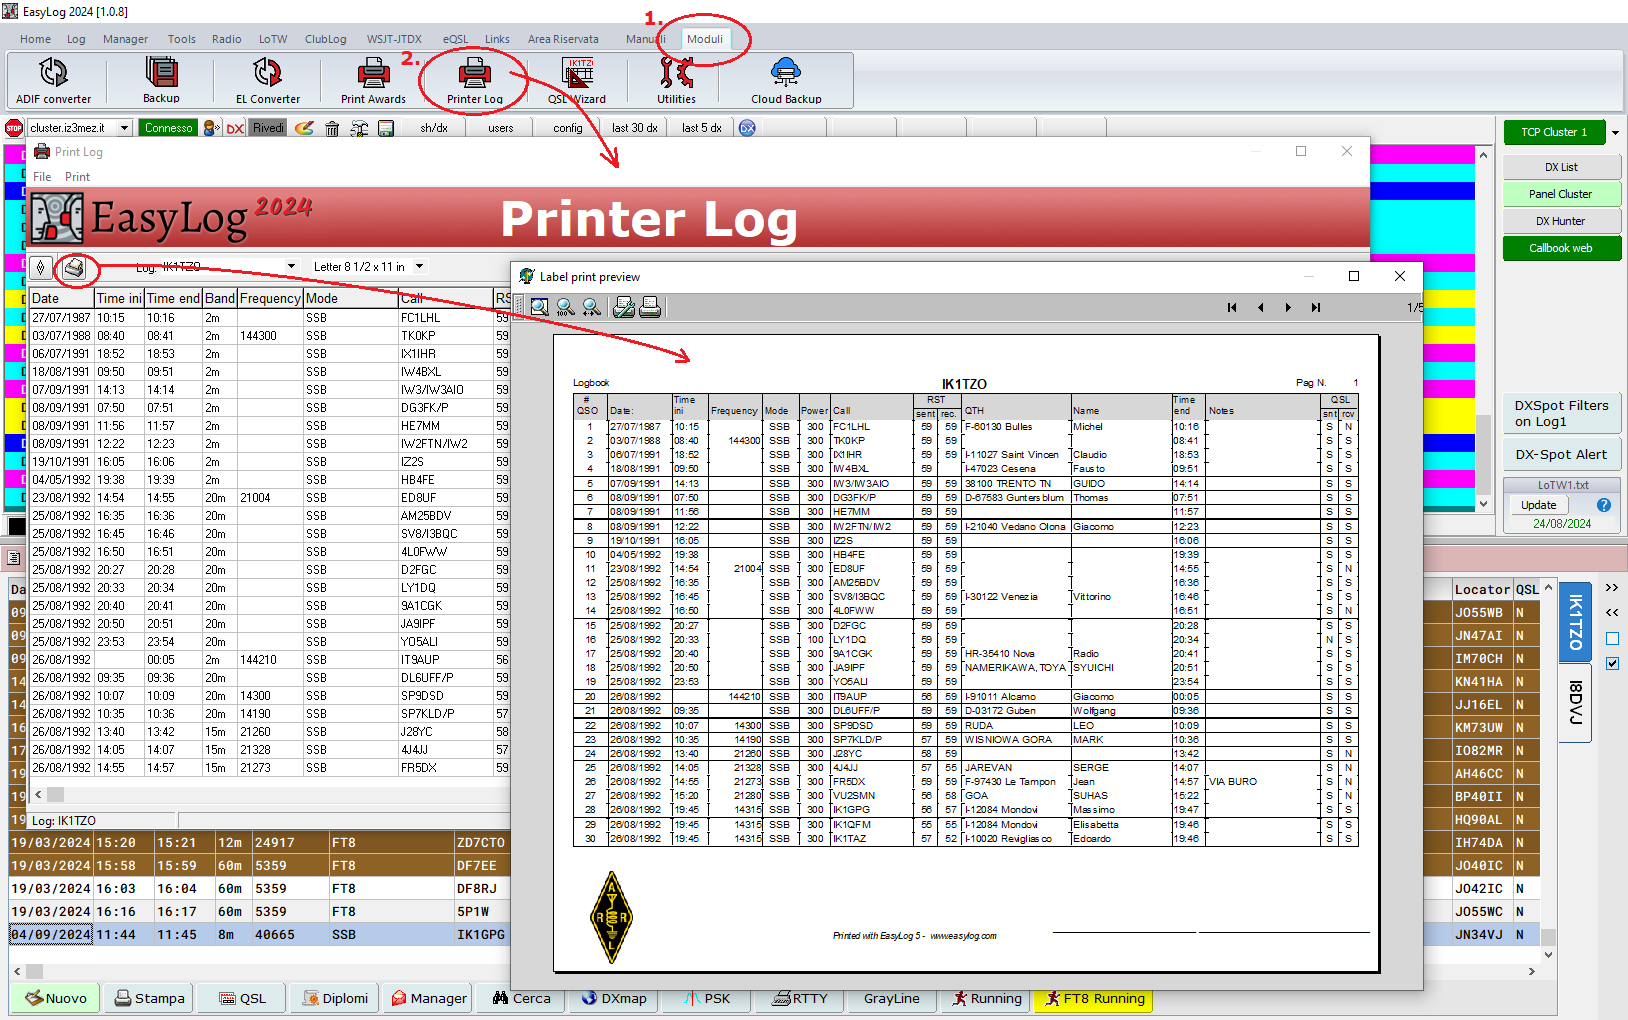
Task: Open the ADIF converter tool
Action: pos(54,80)
